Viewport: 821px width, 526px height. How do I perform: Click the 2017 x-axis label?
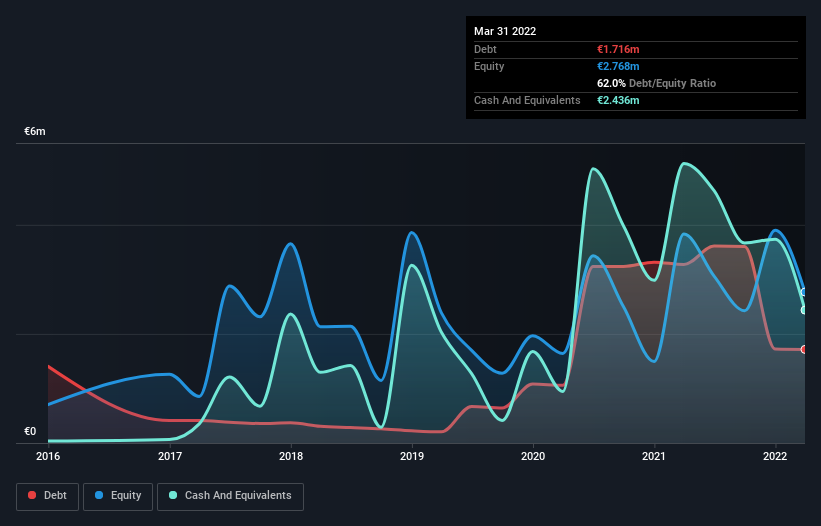tap(170, 456)
